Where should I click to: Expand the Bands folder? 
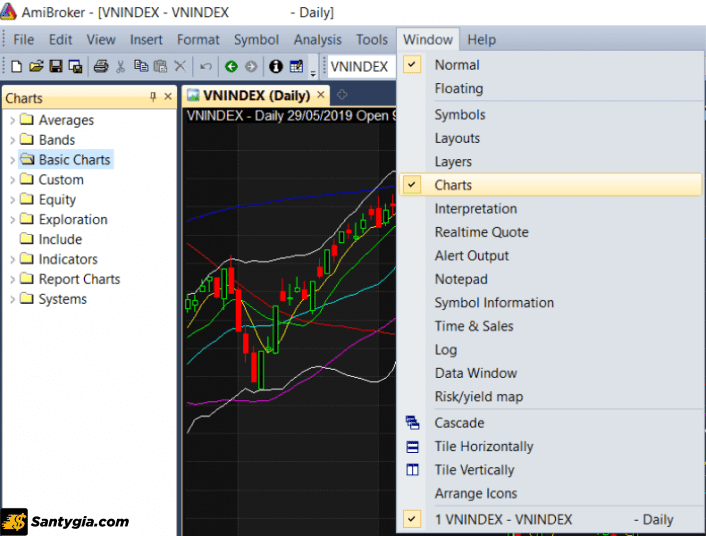(13, 140)
